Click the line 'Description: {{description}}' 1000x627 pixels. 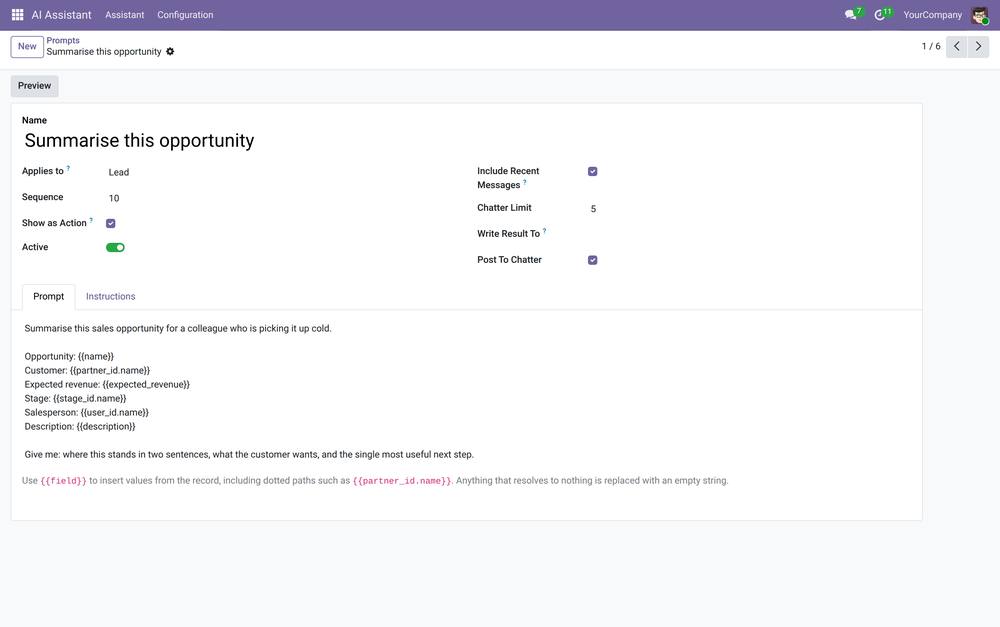click(80, 427)
